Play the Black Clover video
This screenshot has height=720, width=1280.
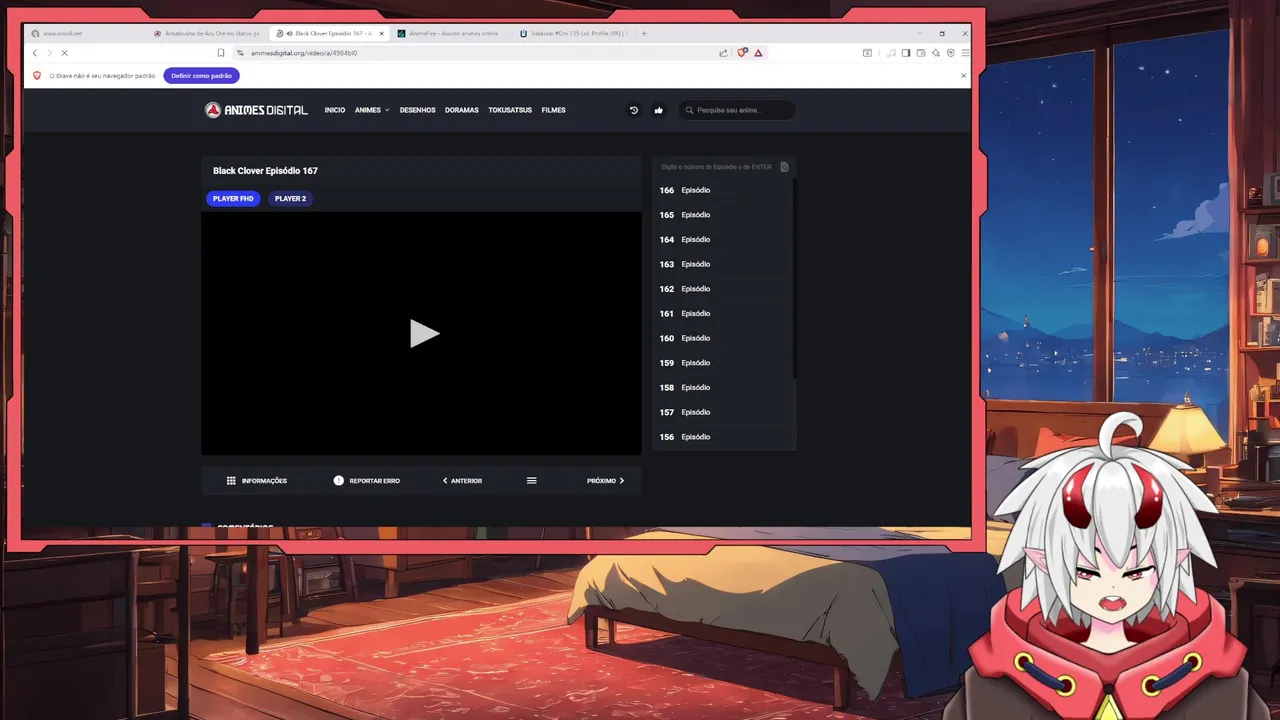(424, 334)
